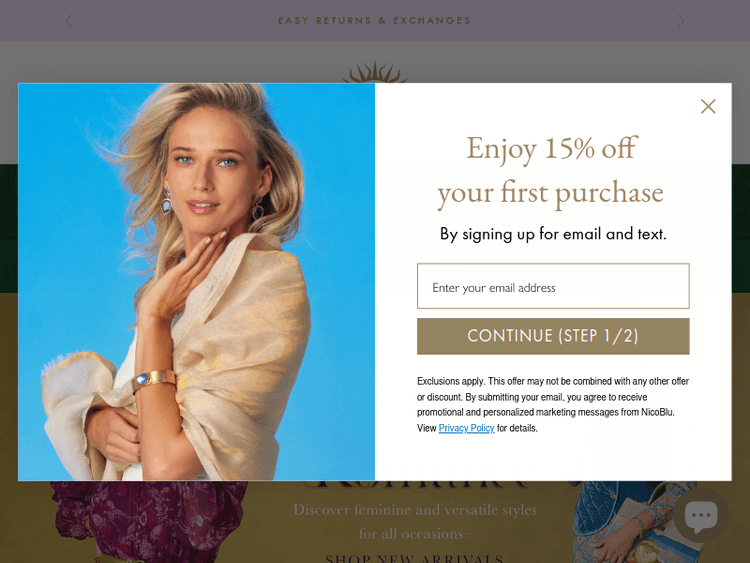
Task: Click the Easy Returns & Exchanges announcement
Action: (375, 21)
